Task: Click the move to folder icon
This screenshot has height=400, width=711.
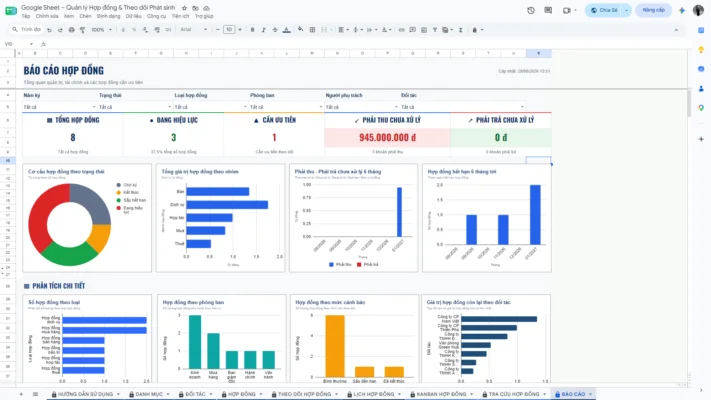Action: click(195, 8)
